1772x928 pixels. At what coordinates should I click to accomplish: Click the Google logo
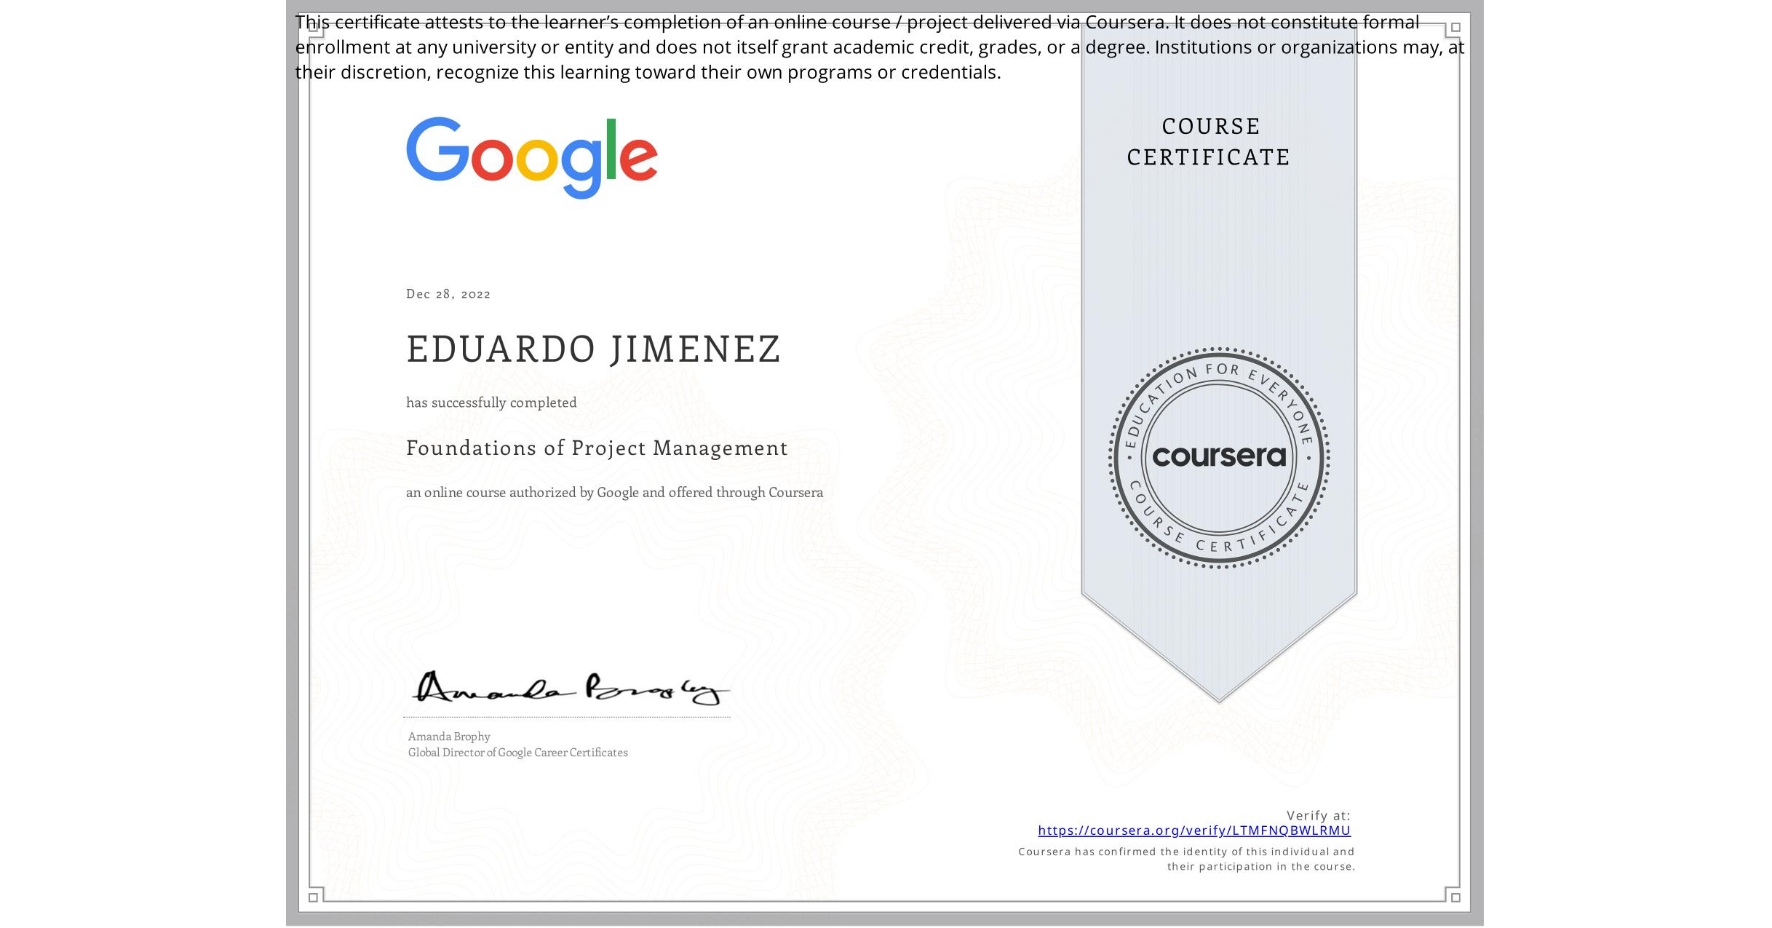click(532, 157)
